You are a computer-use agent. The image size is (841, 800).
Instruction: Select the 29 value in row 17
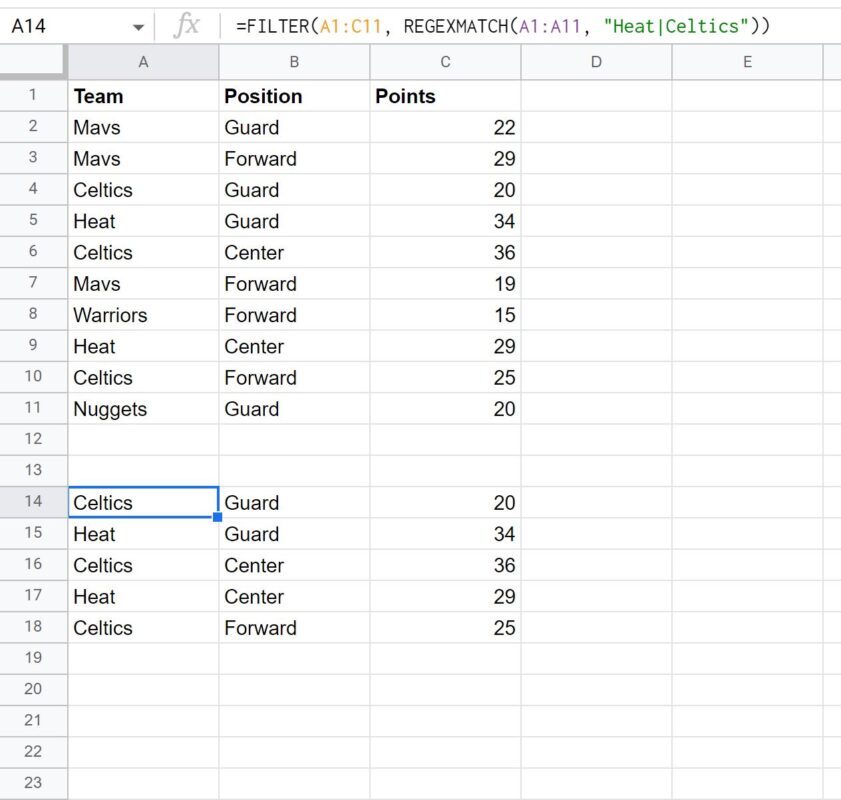[445, 596]
